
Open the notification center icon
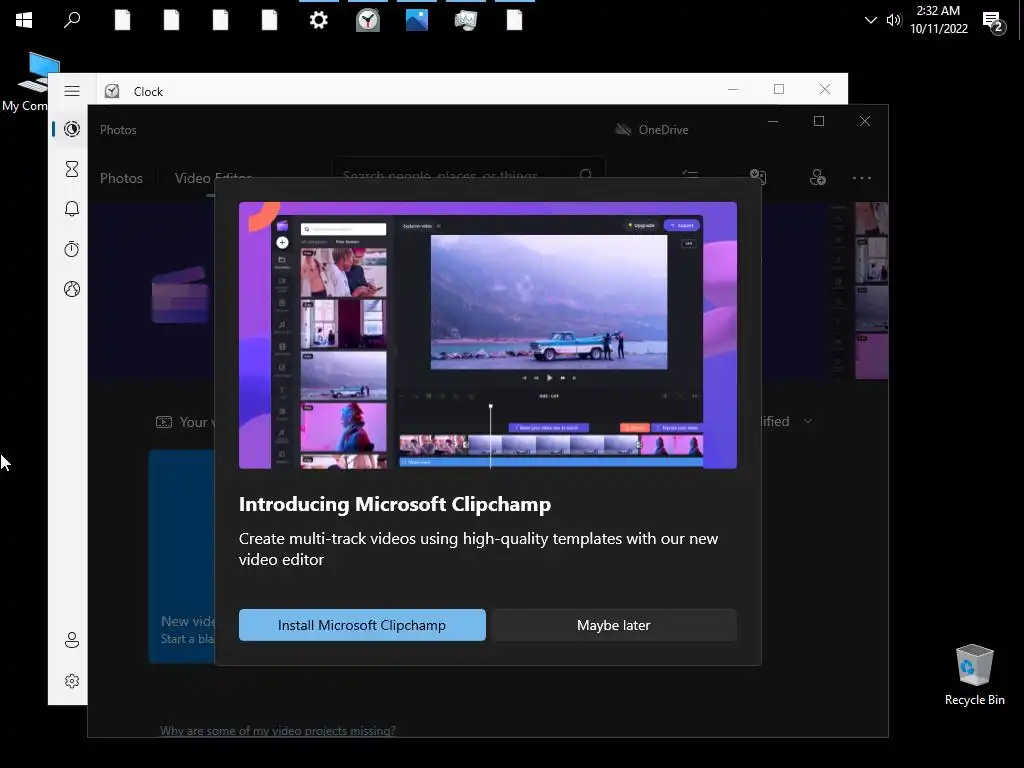(x=995, y=23)
